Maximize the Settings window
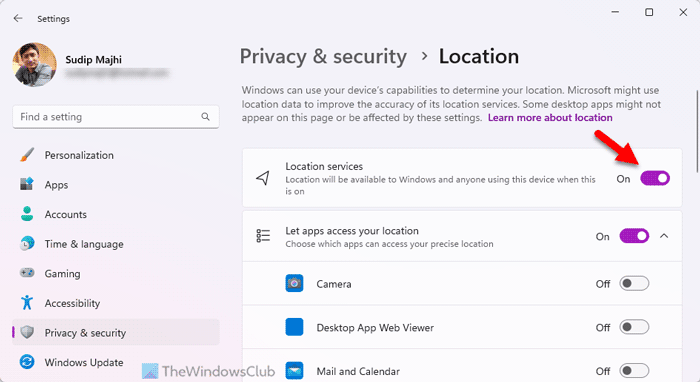This screenshot has height=382, width=700. tap(649, 12)
